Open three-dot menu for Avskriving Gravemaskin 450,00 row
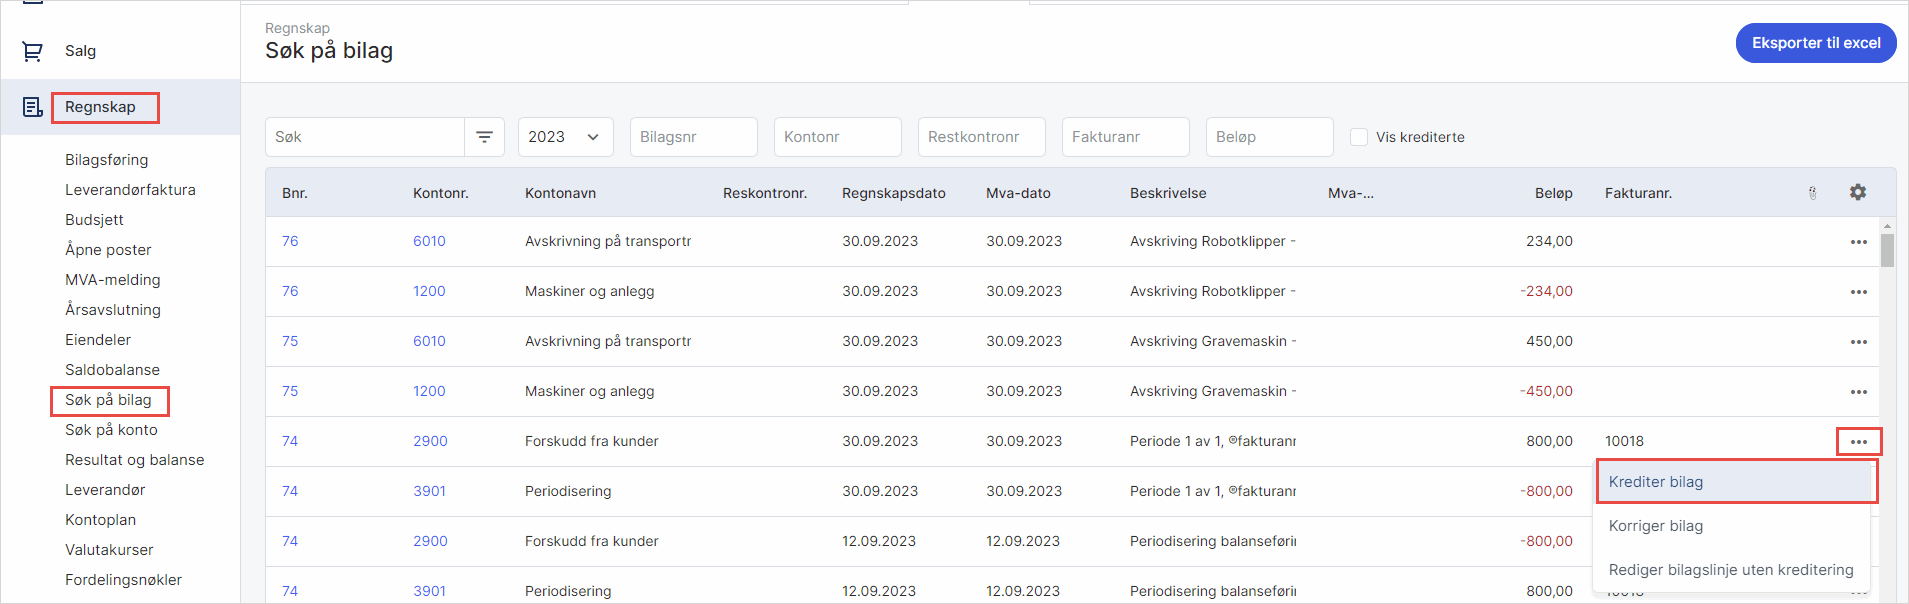 point(1858,342)
